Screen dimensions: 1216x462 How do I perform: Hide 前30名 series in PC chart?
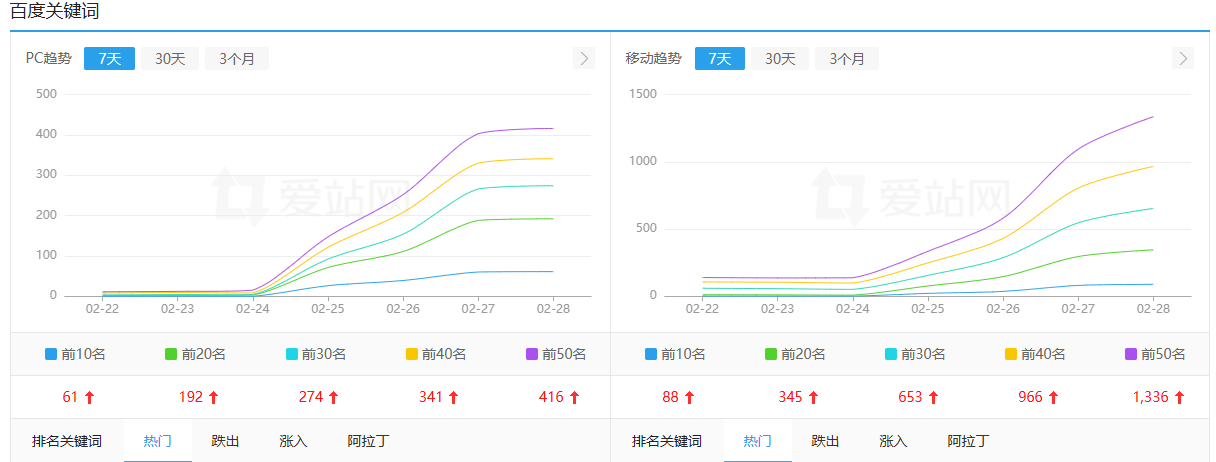315,354
